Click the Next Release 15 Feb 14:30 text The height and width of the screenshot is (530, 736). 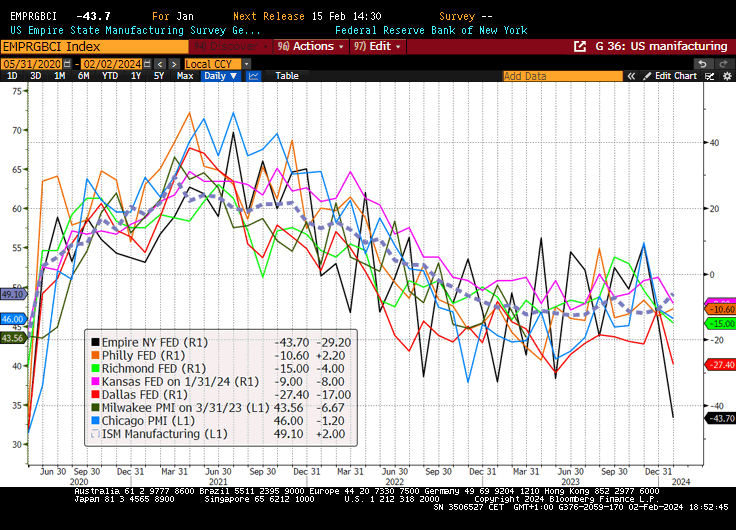(307, 16)
